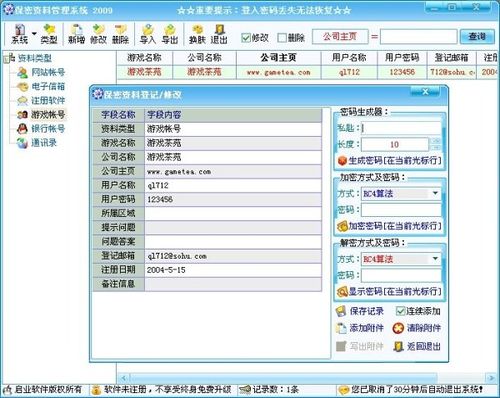
Task: Click the 所属区域 empty field
Action: click(233, 213)
